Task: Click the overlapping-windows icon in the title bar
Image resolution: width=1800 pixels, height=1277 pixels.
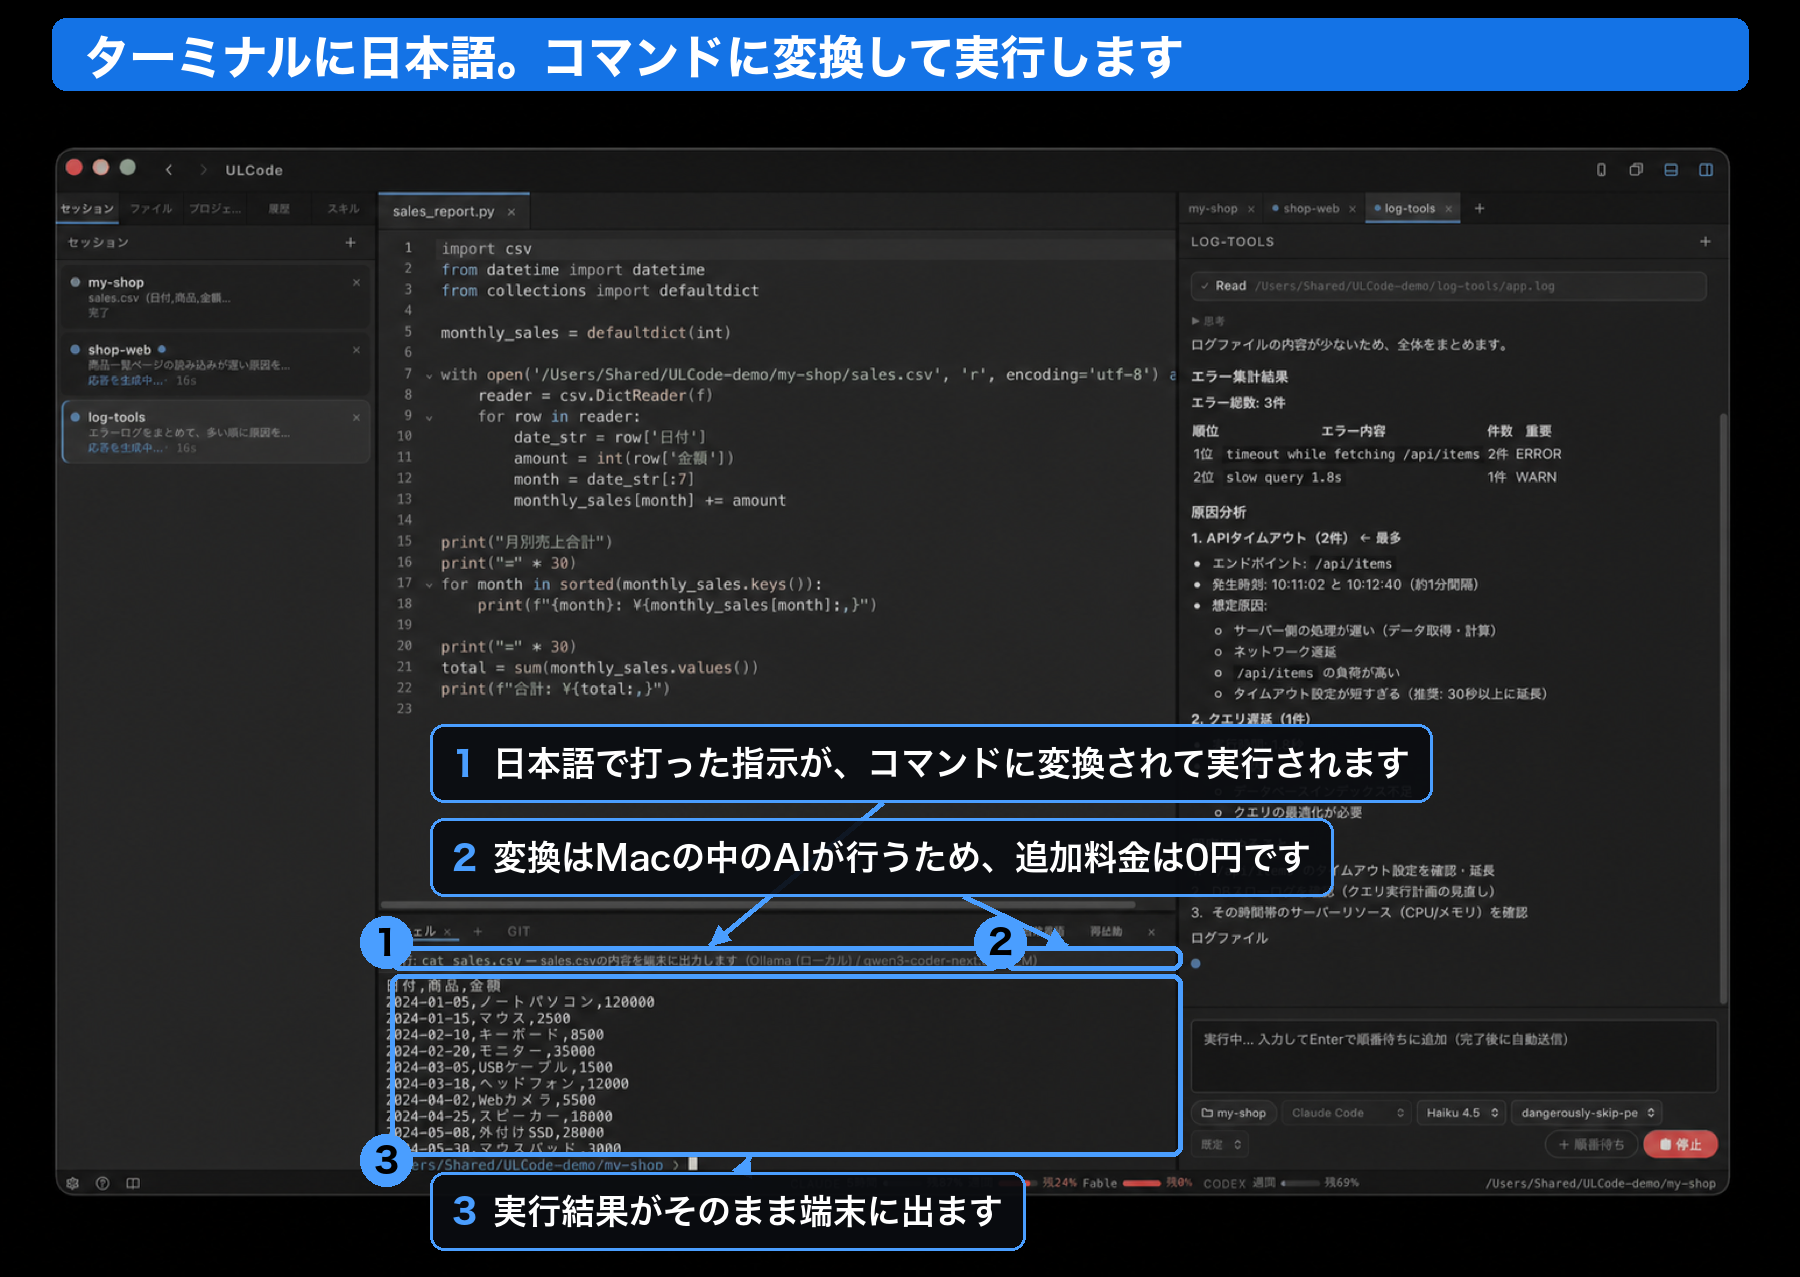Action: point(1636,170)
